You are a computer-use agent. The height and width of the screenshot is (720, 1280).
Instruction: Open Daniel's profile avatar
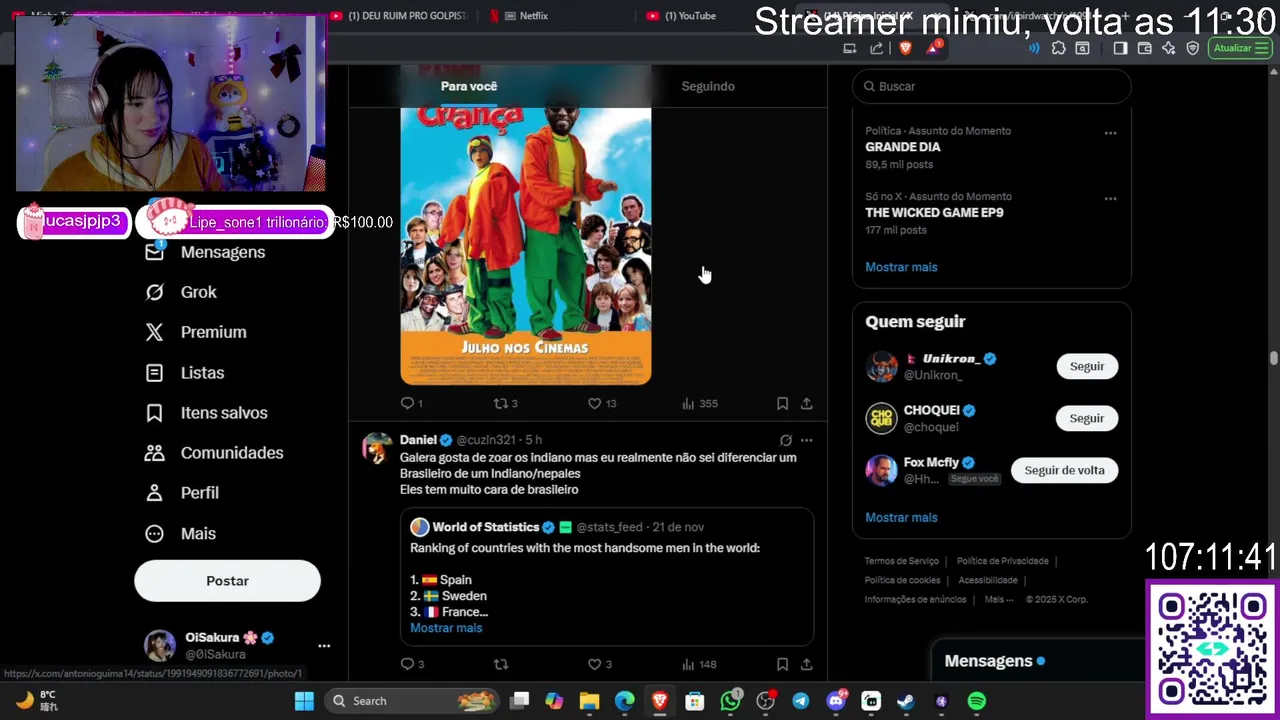click(x=377, y=448)
